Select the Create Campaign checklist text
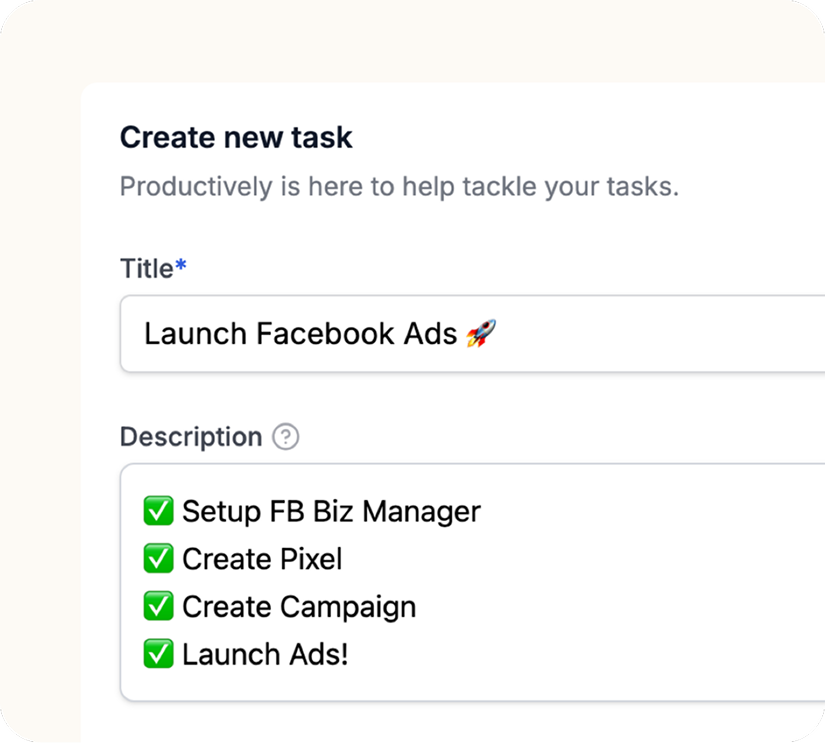 (298, 606)
